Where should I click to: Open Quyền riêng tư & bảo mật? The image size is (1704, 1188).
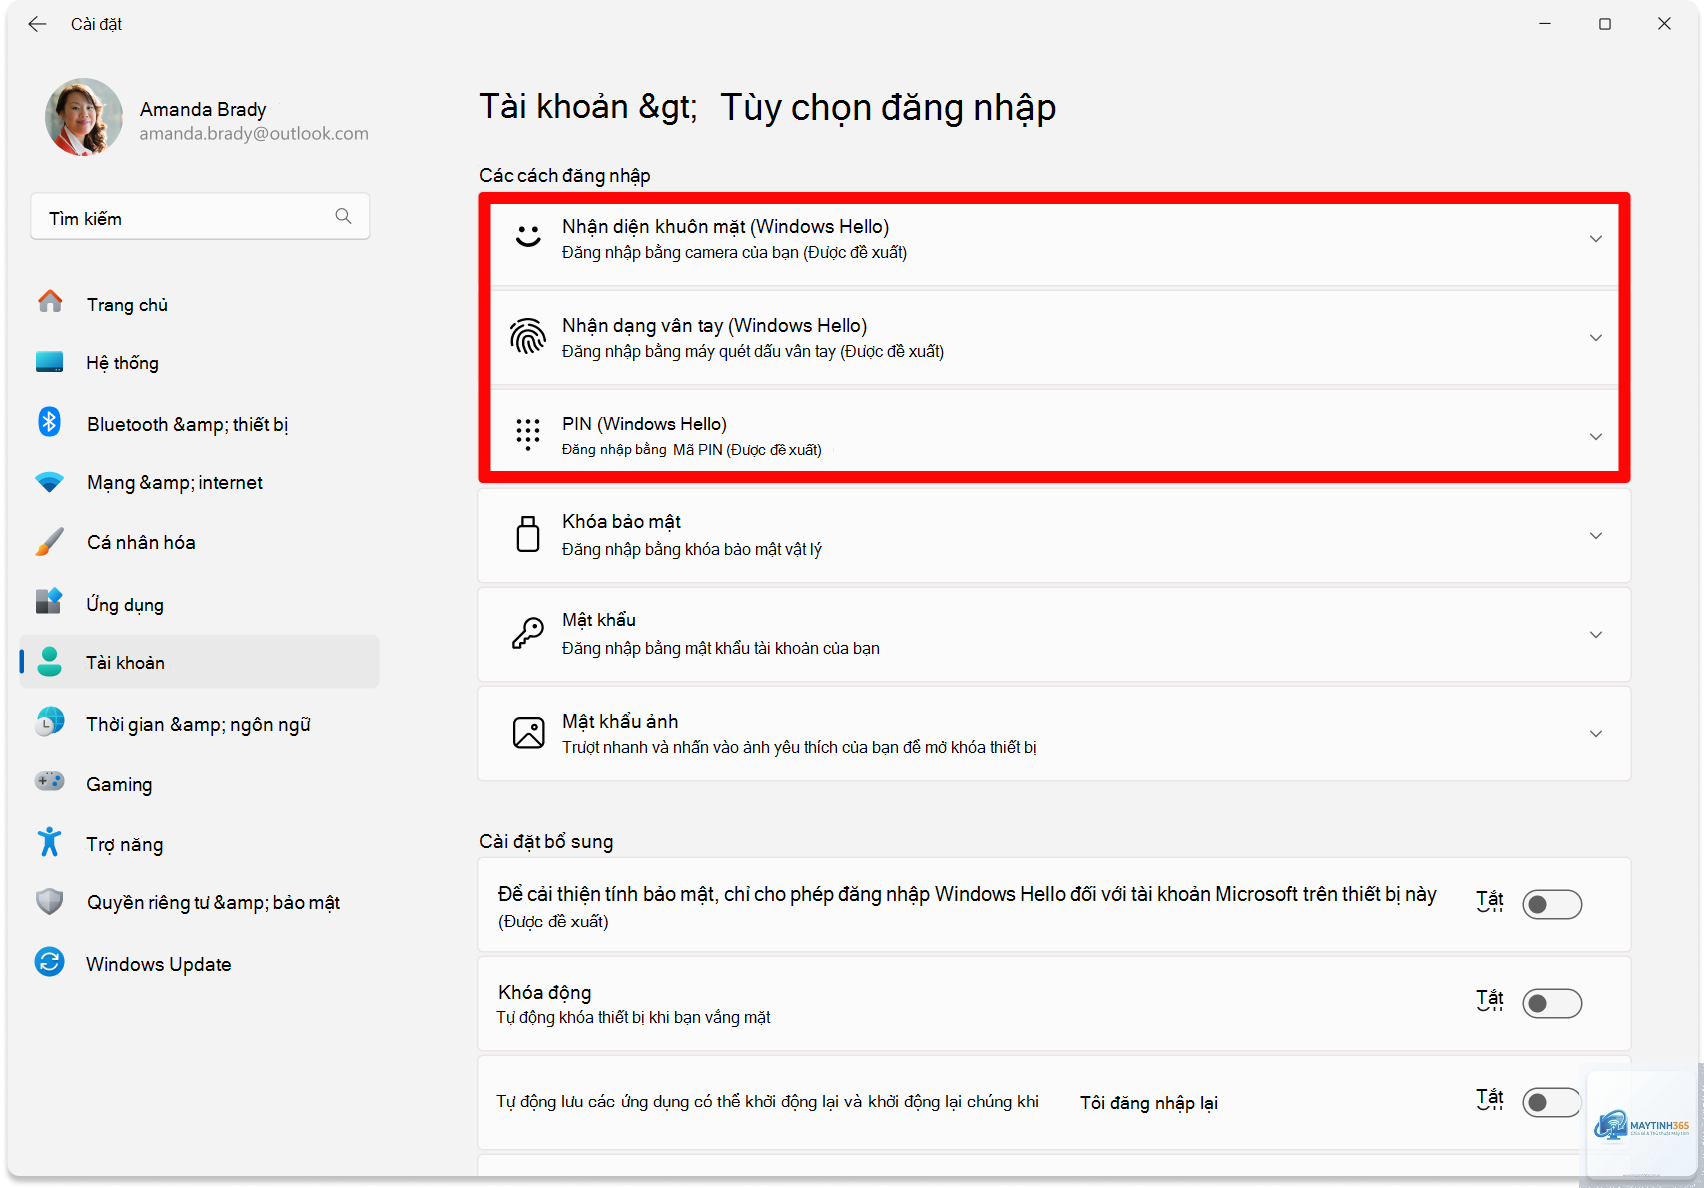pos(200,902)
